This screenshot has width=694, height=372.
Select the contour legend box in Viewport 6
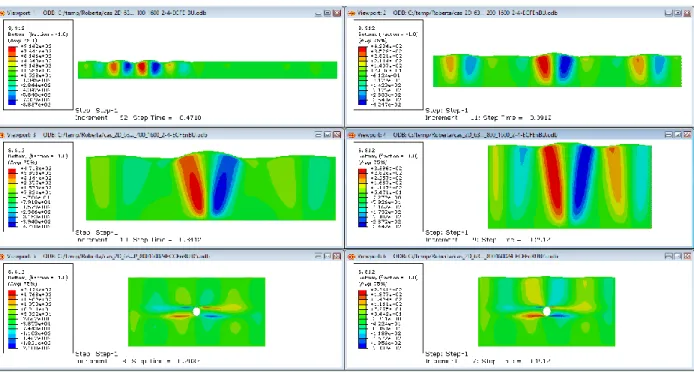pyautogui.click(x=388, y=308)
